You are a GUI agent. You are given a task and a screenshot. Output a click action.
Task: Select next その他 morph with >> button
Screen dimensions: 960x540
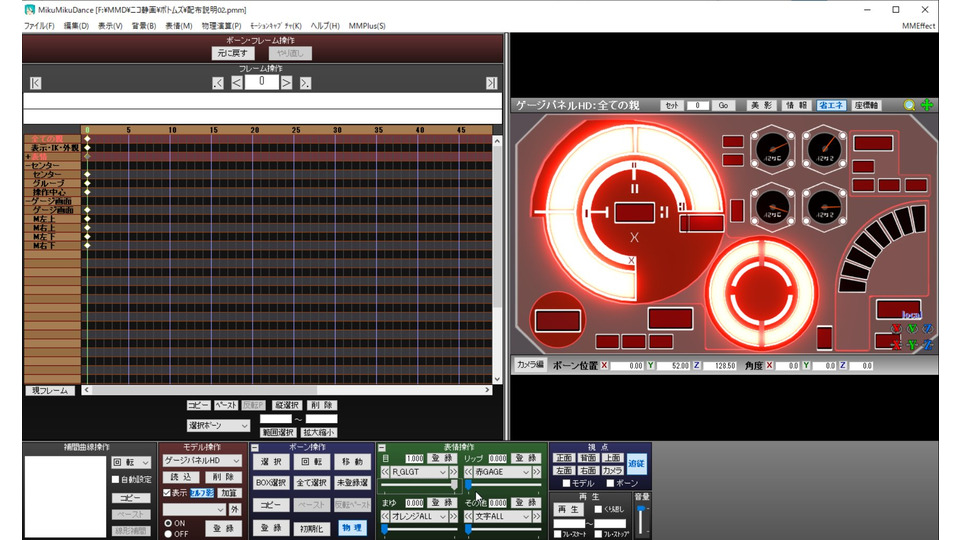coord(536,517)
